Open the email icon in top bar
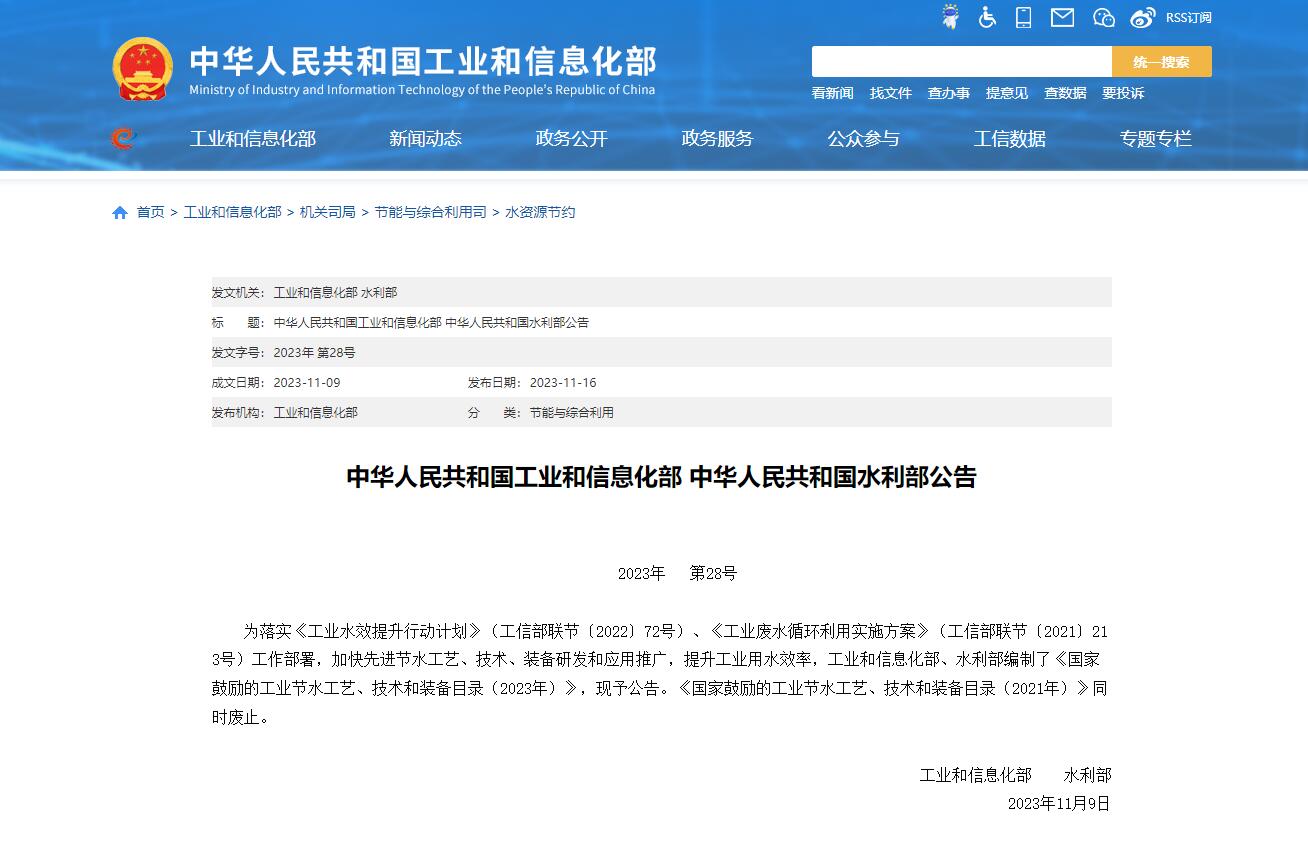 click(x=1061, y=17)
